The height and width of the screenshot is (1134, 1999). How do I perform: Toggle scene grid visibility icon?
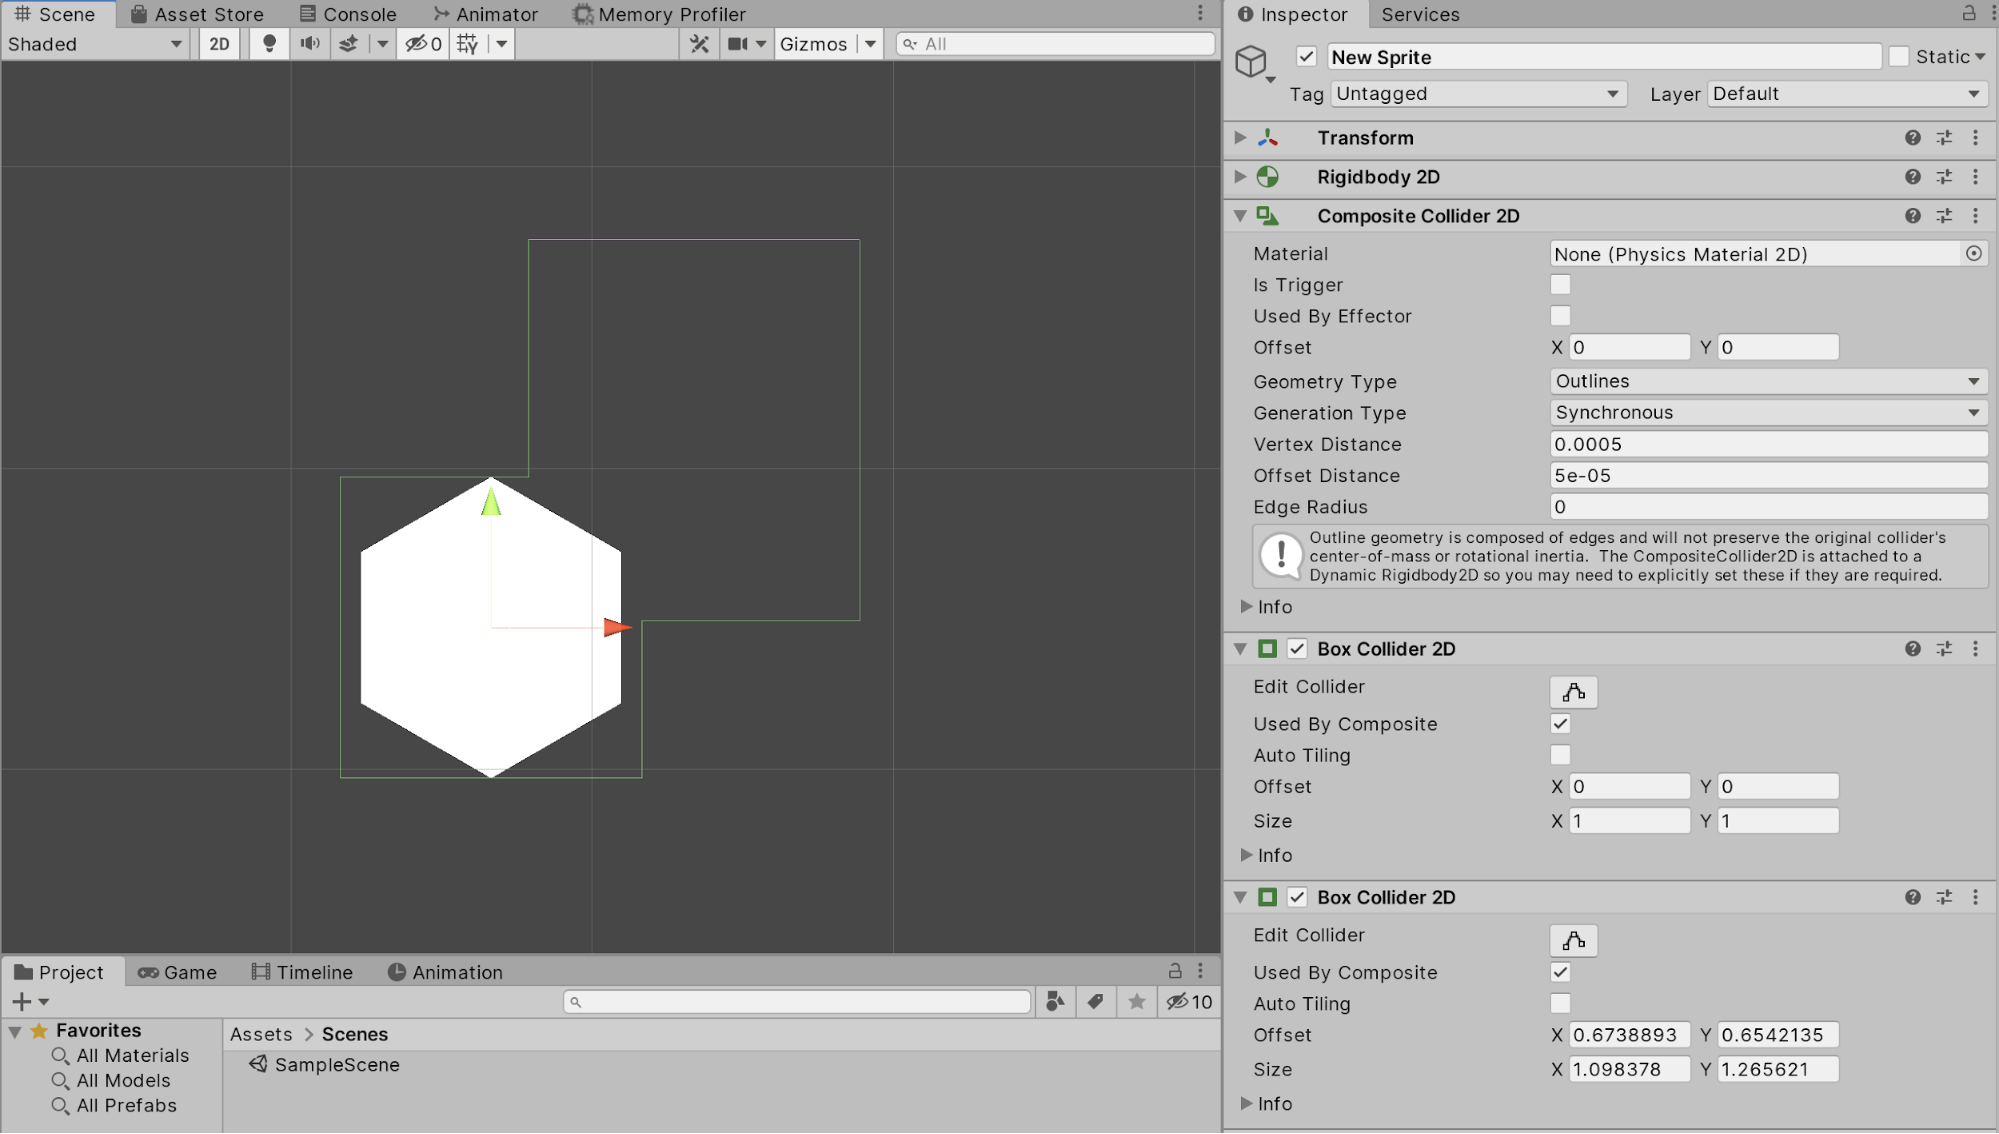point(467,44)
